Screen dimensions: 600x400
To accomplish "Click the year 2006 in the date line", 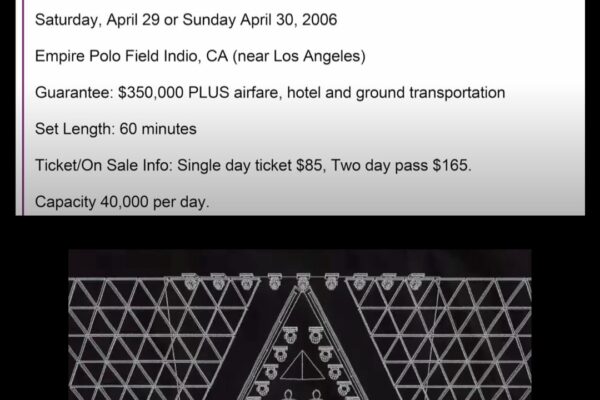I will tap(320, 20).
